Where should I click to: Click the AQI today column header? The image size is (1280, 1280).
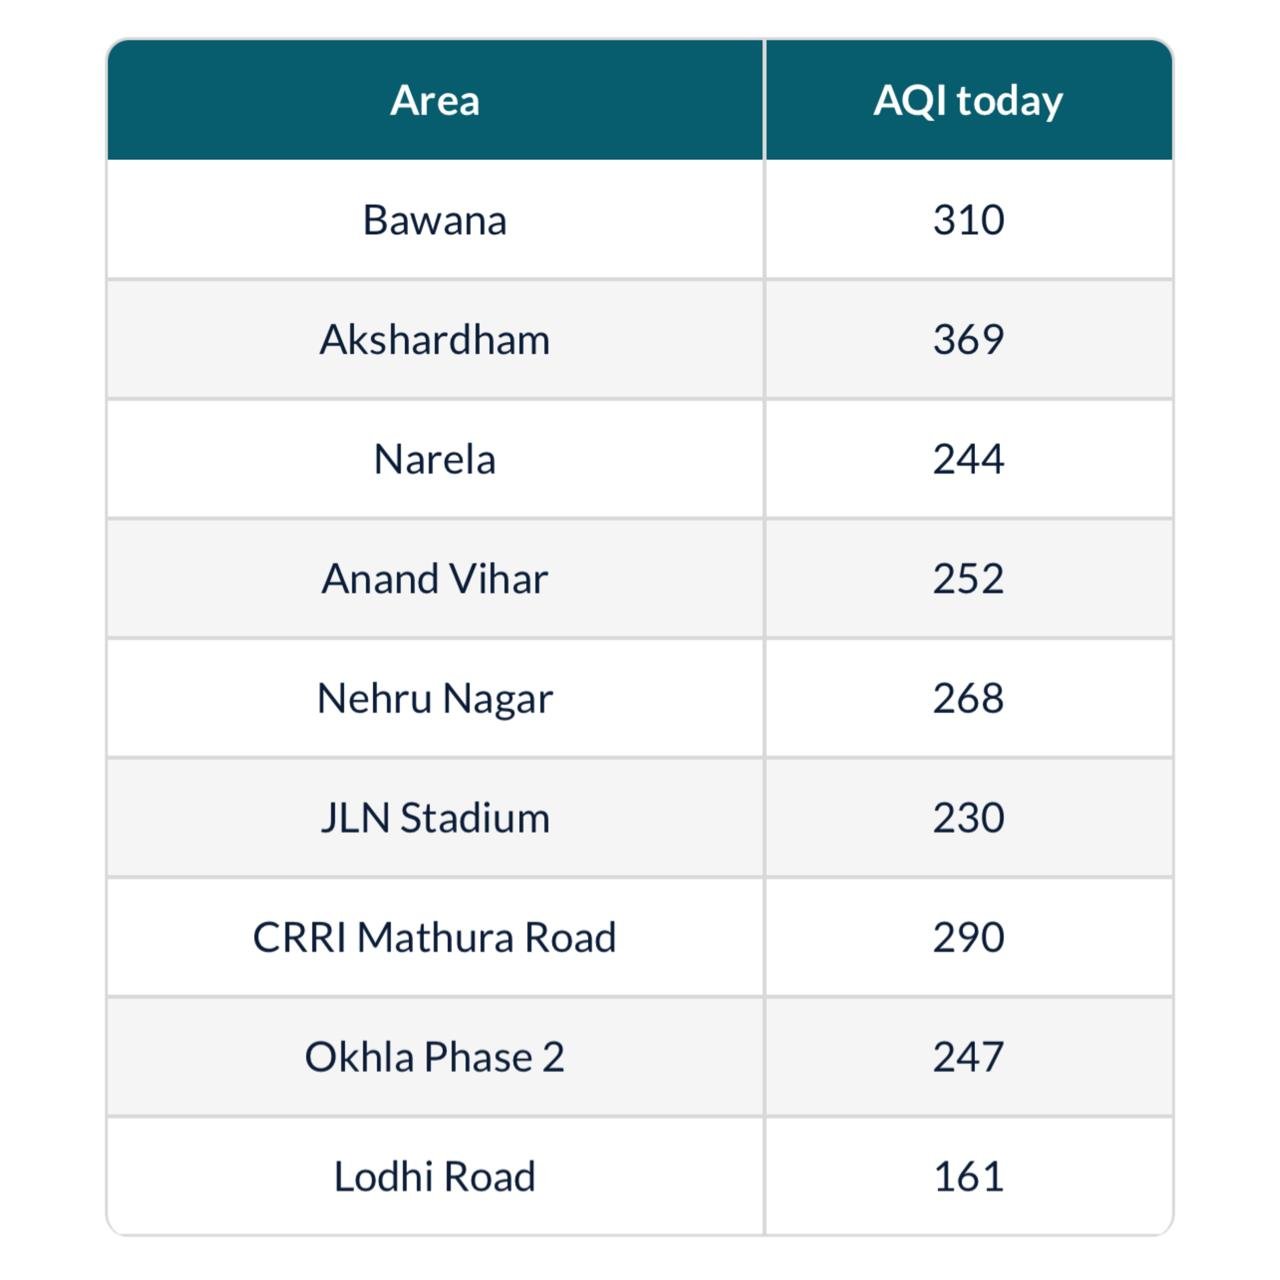pos(968,100)
